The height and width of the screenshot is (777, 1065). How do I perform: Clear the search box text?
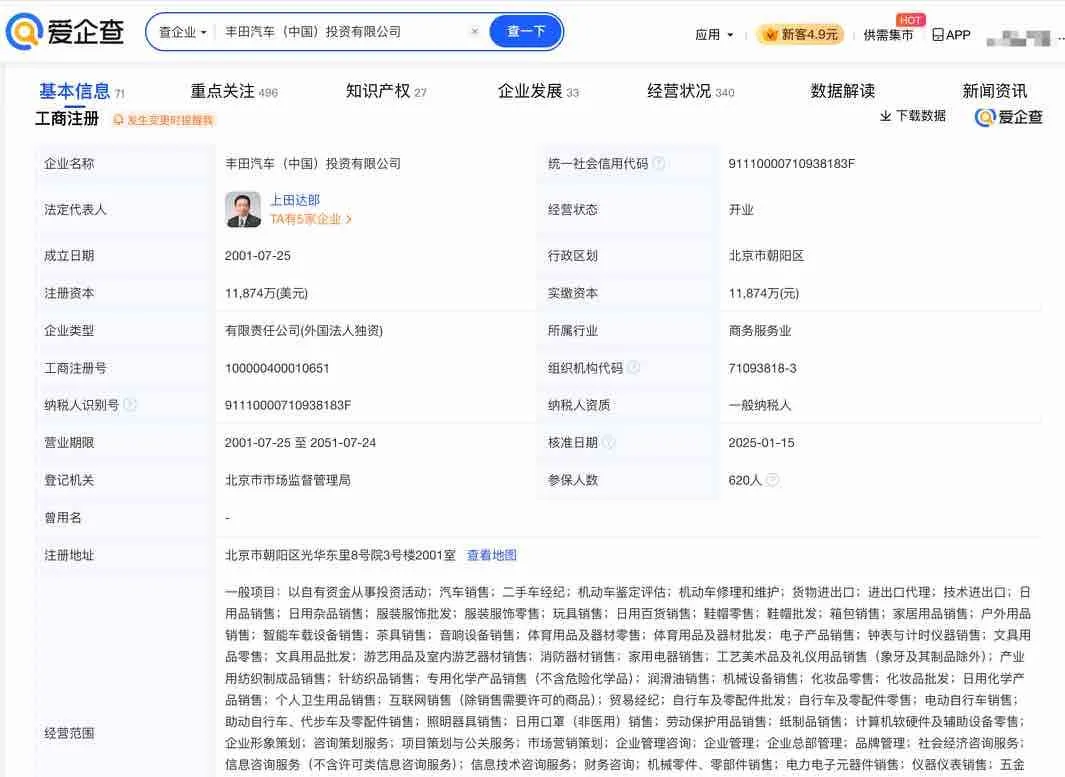click(475, 32)
